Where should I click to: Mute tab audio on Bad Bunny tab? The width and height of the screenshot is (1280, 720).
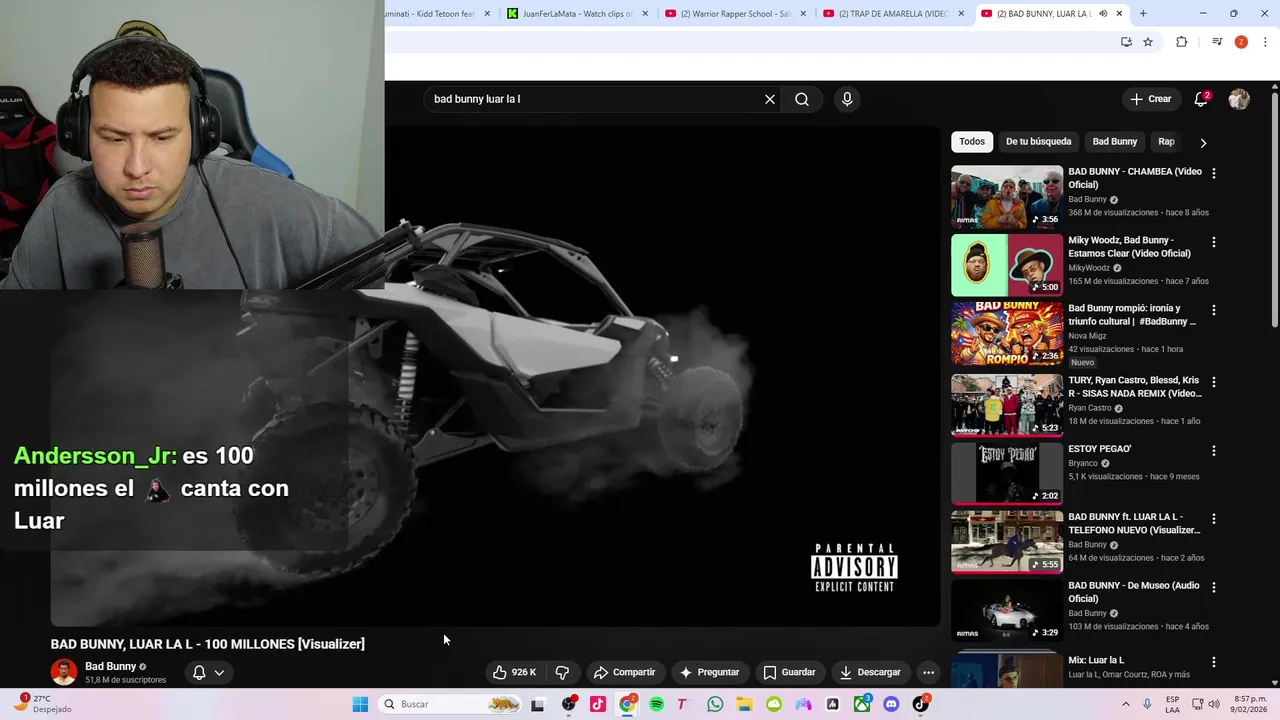click(1103, 14)
